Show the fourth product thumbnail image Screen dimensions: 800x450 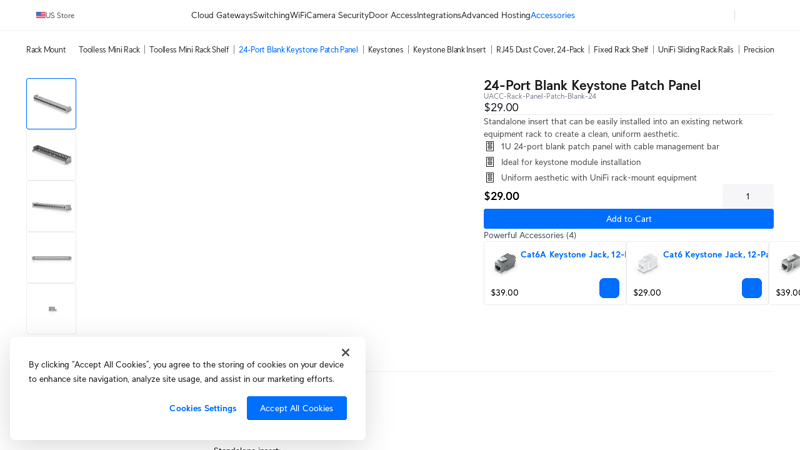(x=51, y=258)
